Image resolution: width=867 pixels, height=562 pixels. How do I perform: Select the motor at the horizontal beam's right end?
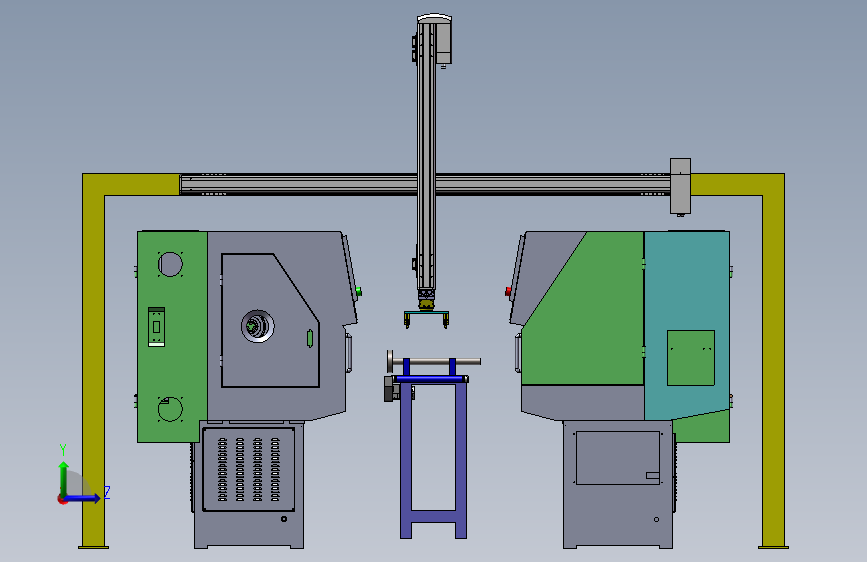(680, 186)
